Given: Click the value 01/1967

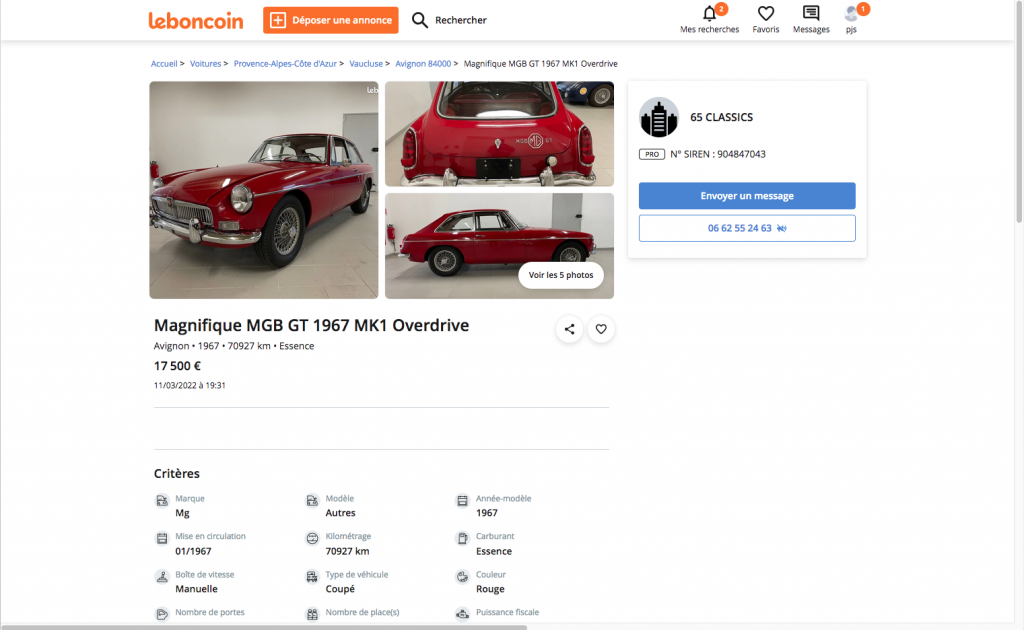Looking at the screenshot, I should coord(193,551).
